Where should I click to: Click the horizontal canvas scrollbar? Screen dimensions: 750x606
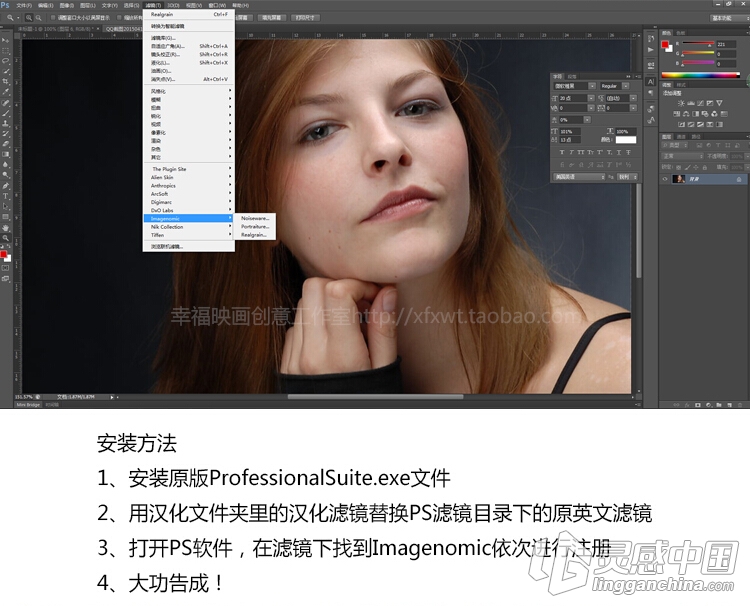(x=375, y=397)
